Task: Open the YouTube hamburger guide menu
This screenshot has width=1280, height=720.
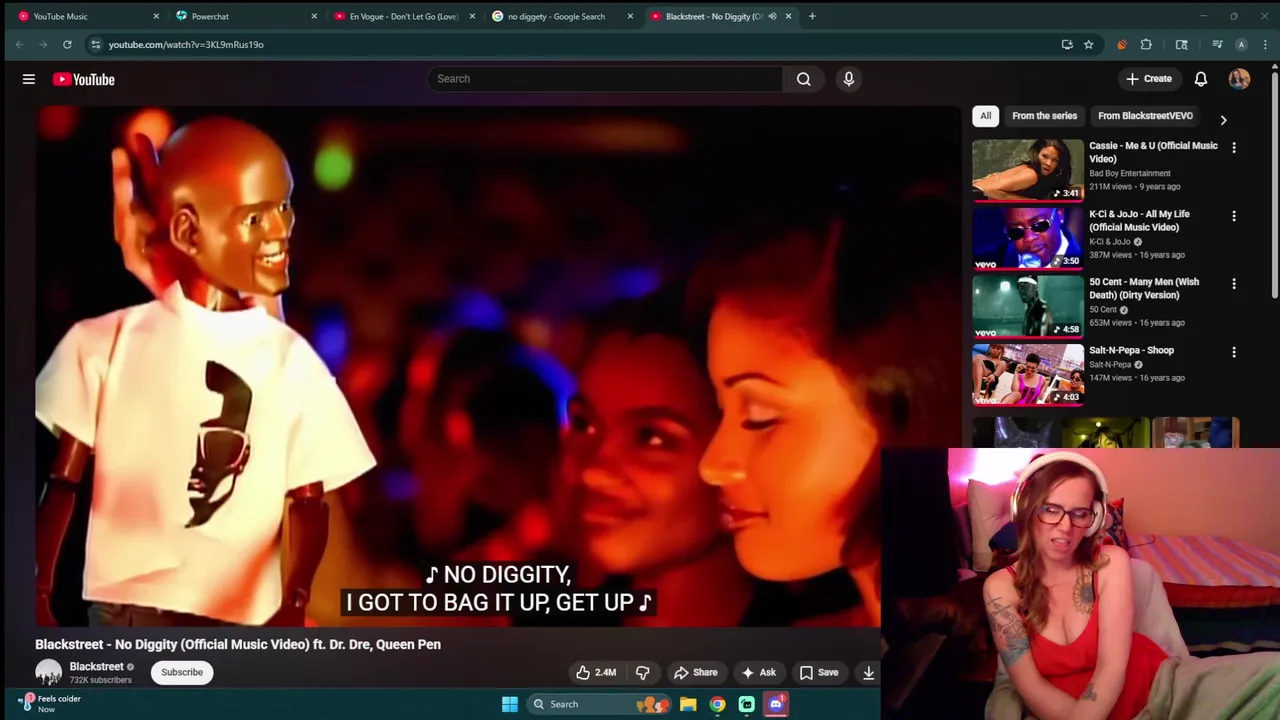Action: [29, 79]
